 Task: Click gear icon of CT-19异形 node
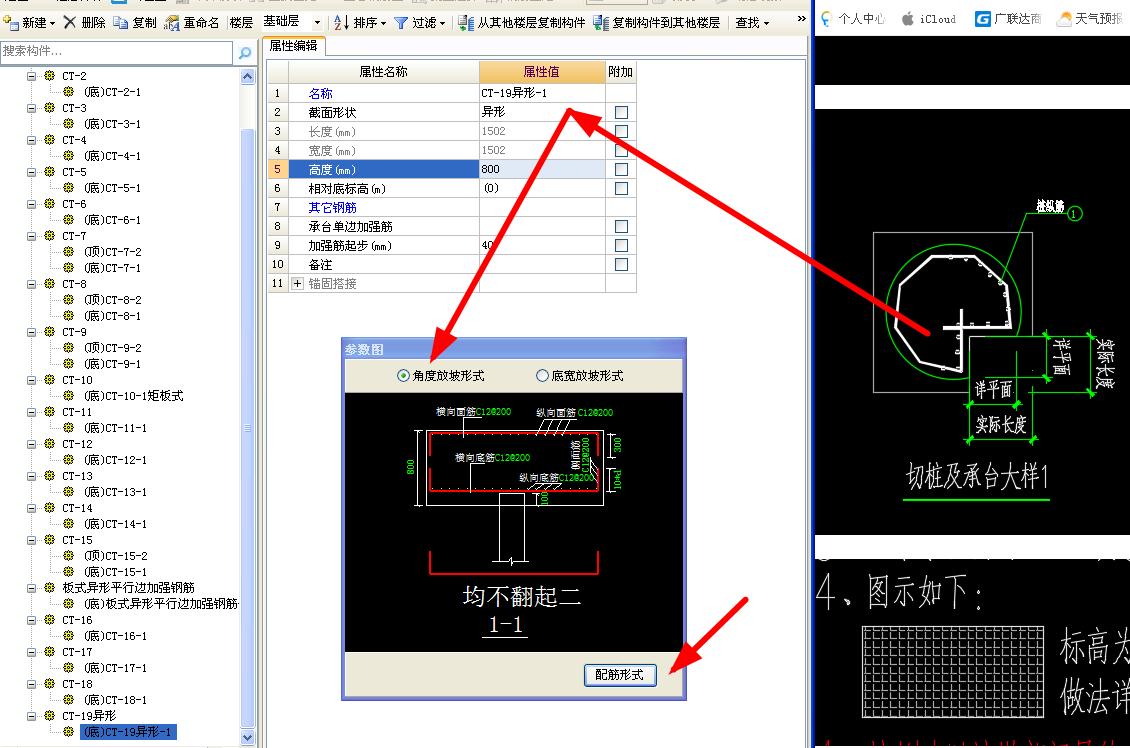tap(49, 716)
